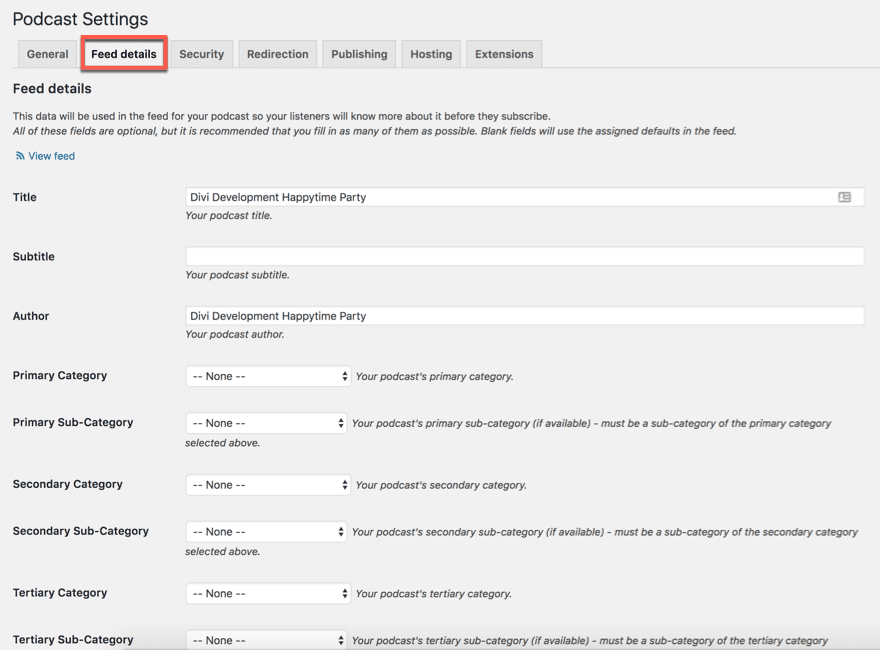This screenshot has height=650, width=880.
Task: Switch to the Redirection tab
Action: [277, 53]
